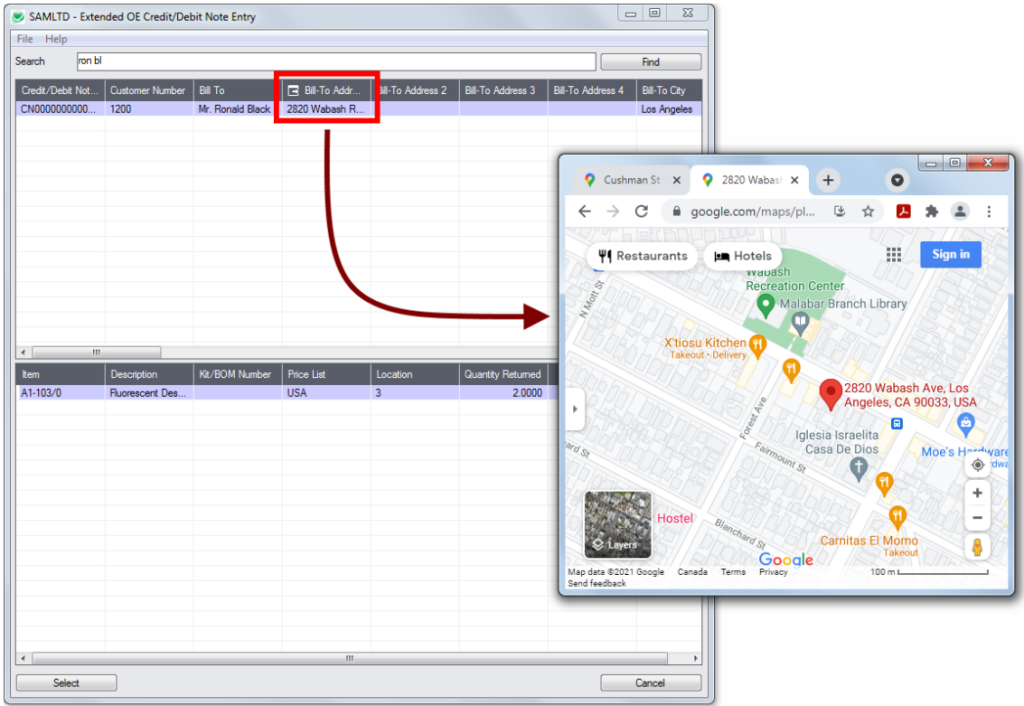Screen dimensions: 1024x706
Task: Open a new browser tab
Action: coord(828,180)
